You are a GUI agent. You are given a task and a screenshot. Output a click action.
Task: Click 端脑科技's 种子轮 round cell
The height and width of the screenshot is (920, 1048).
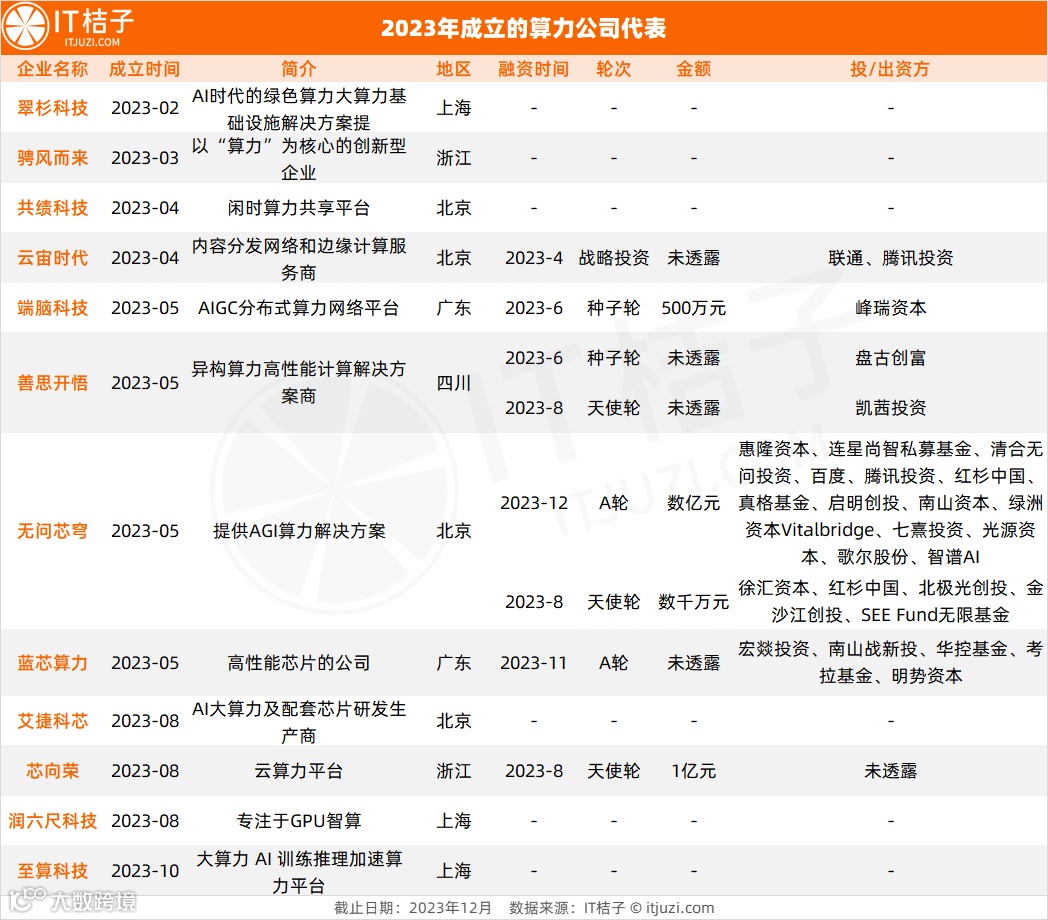pos(614,308)
